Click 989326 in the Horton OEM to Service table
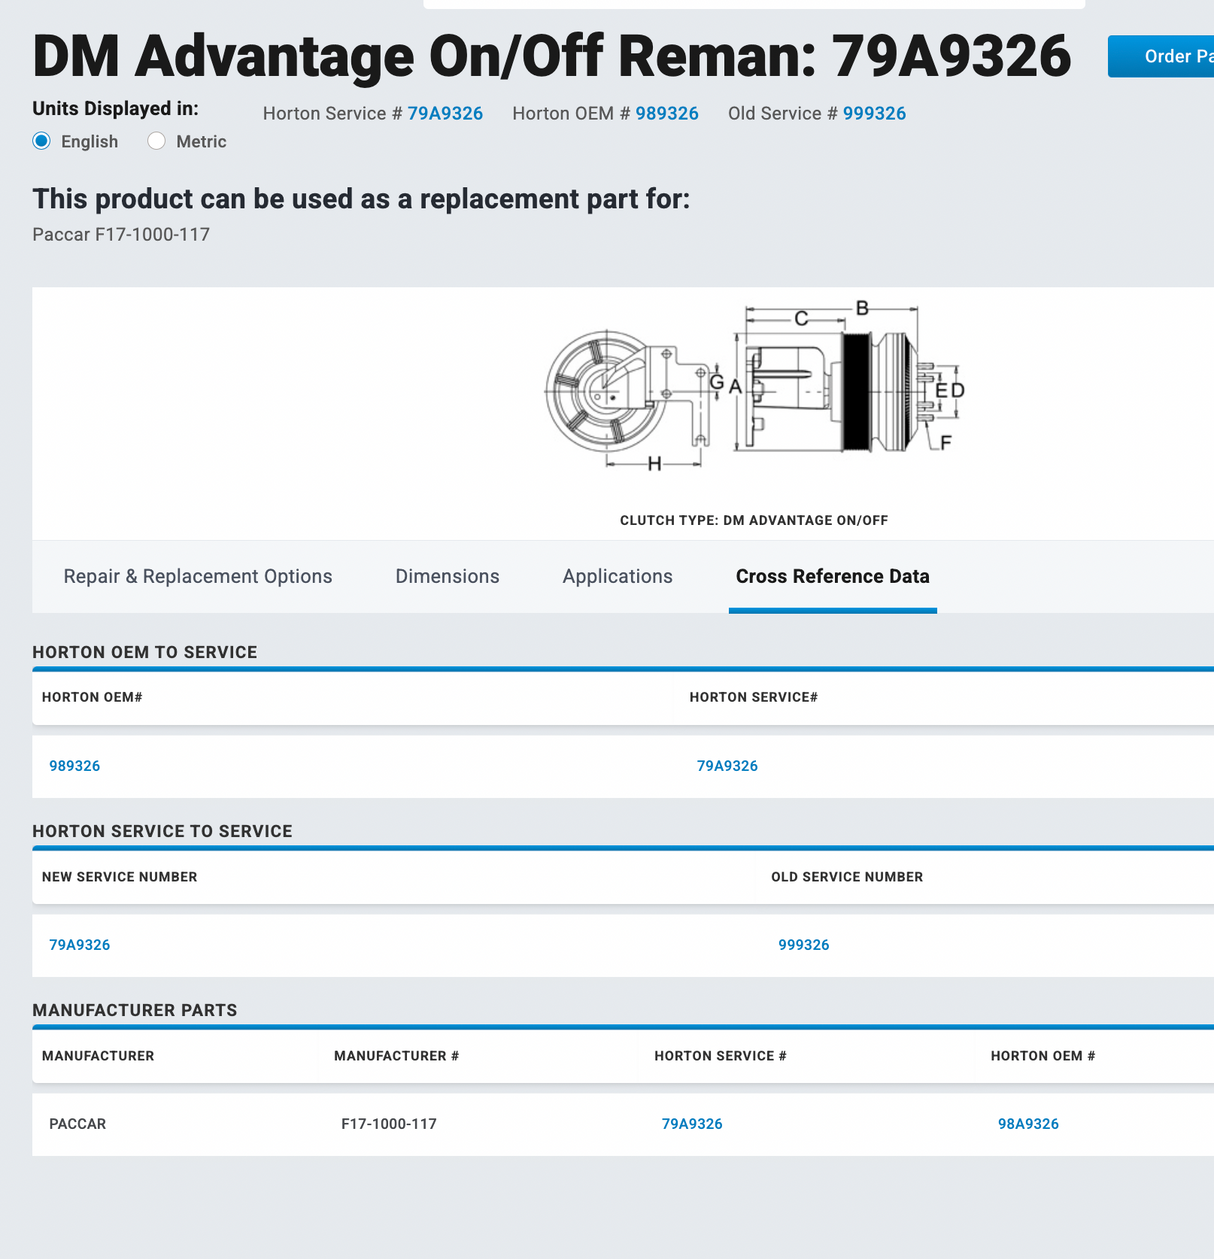Image resolution: width=1214 pixels, height=1259 pixels. tap(74, 766)
